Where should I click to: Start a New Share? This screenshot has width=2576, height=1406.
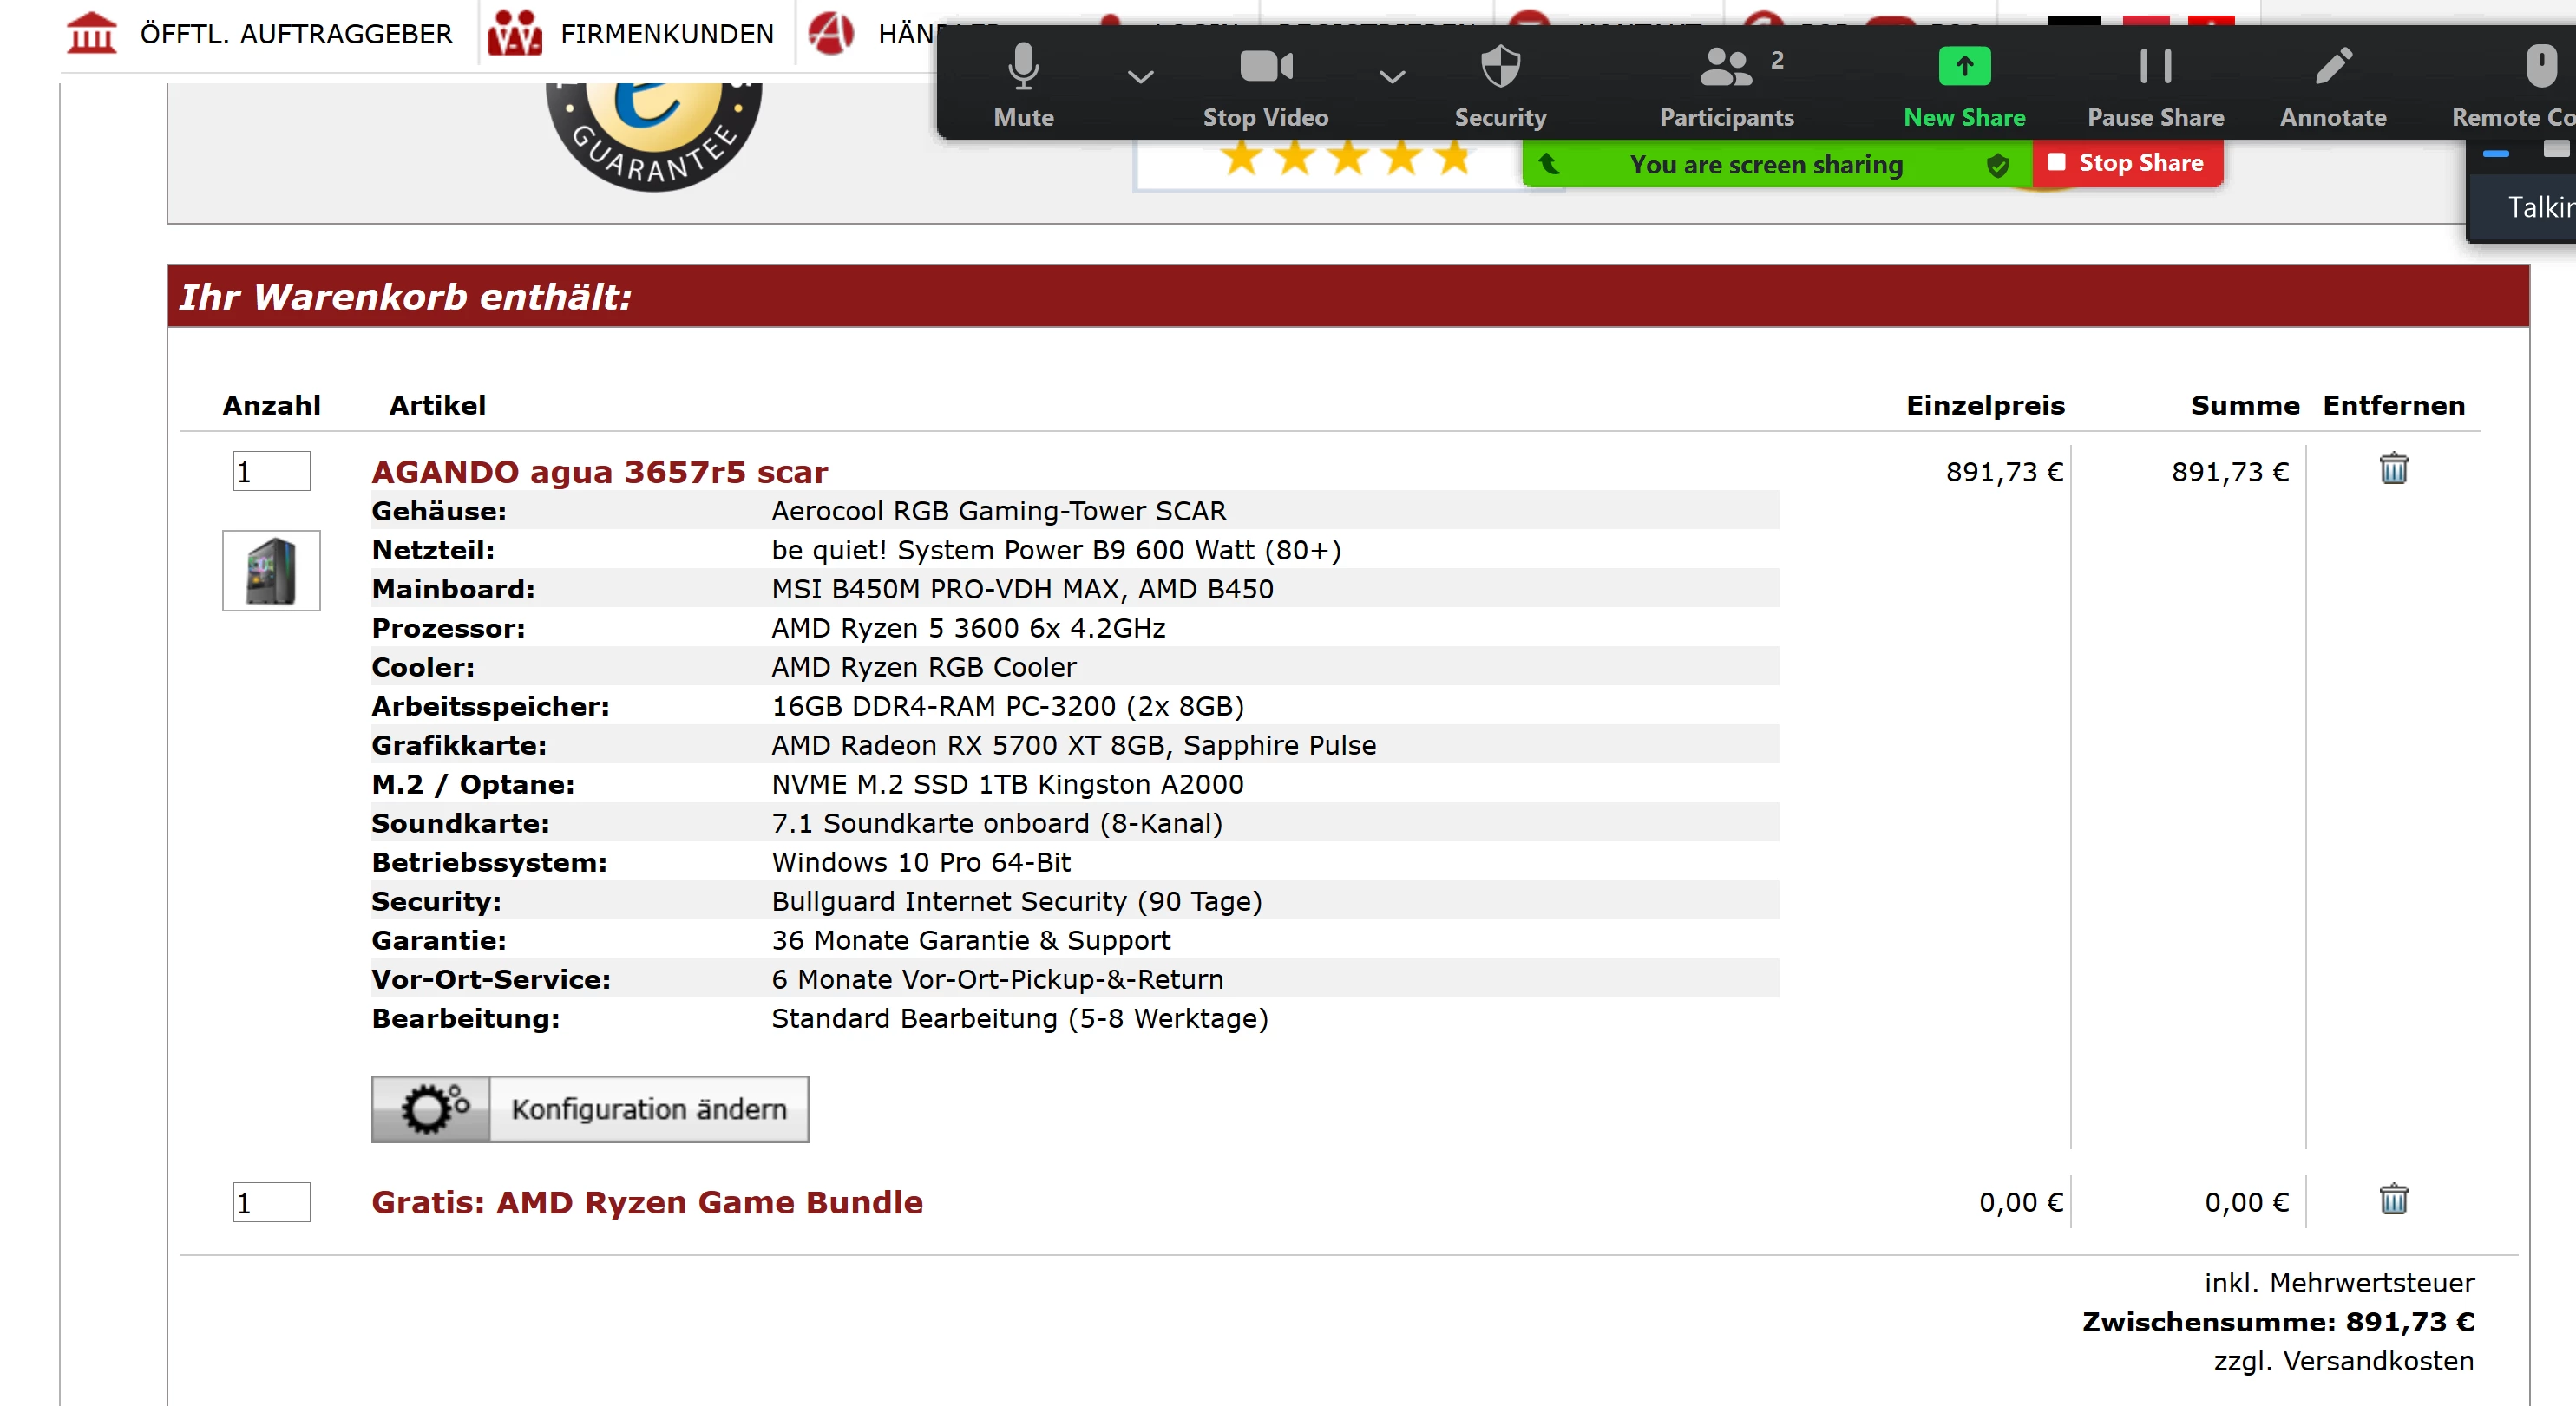(x=1963, y=84)
